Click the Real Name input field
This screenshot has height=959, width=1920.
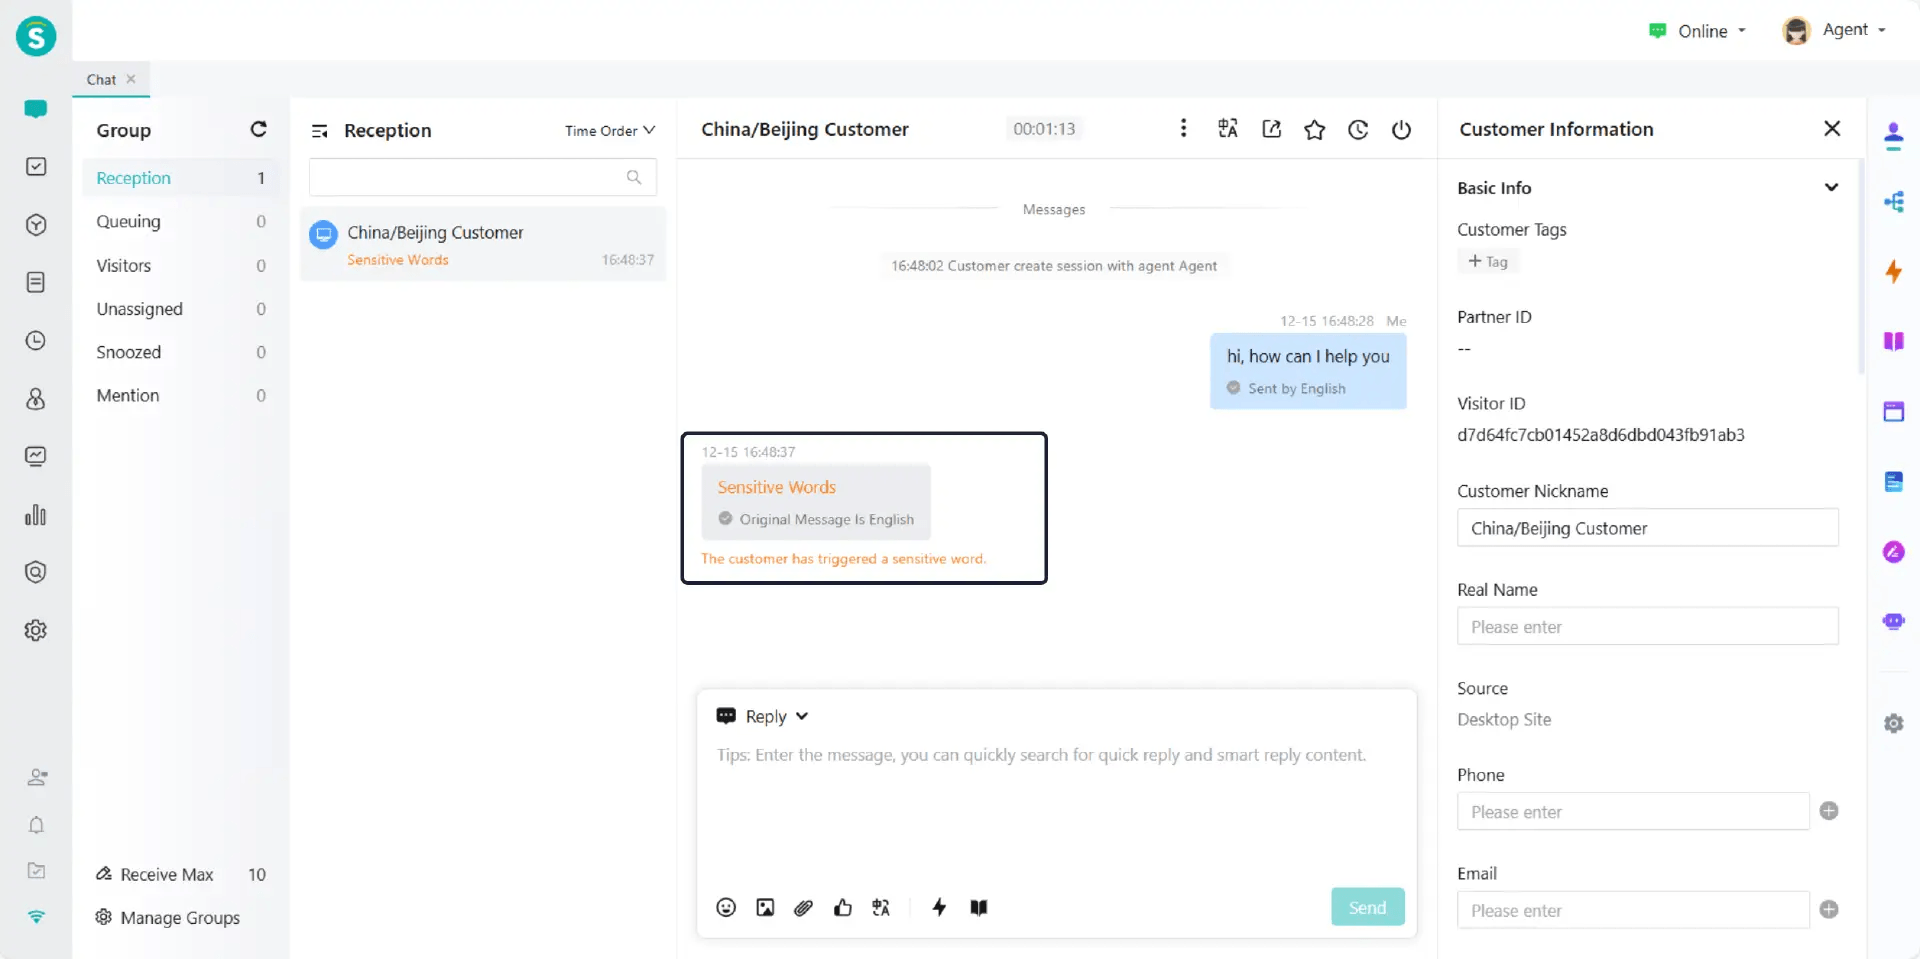point(1647,627)
